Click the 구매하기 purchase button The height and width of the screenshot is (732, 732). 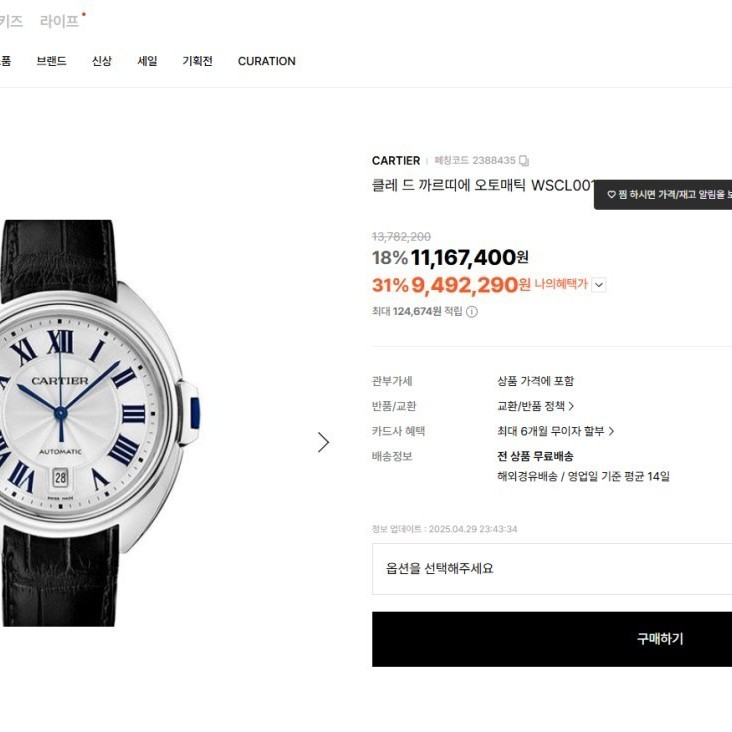click(x=552, y=639)
